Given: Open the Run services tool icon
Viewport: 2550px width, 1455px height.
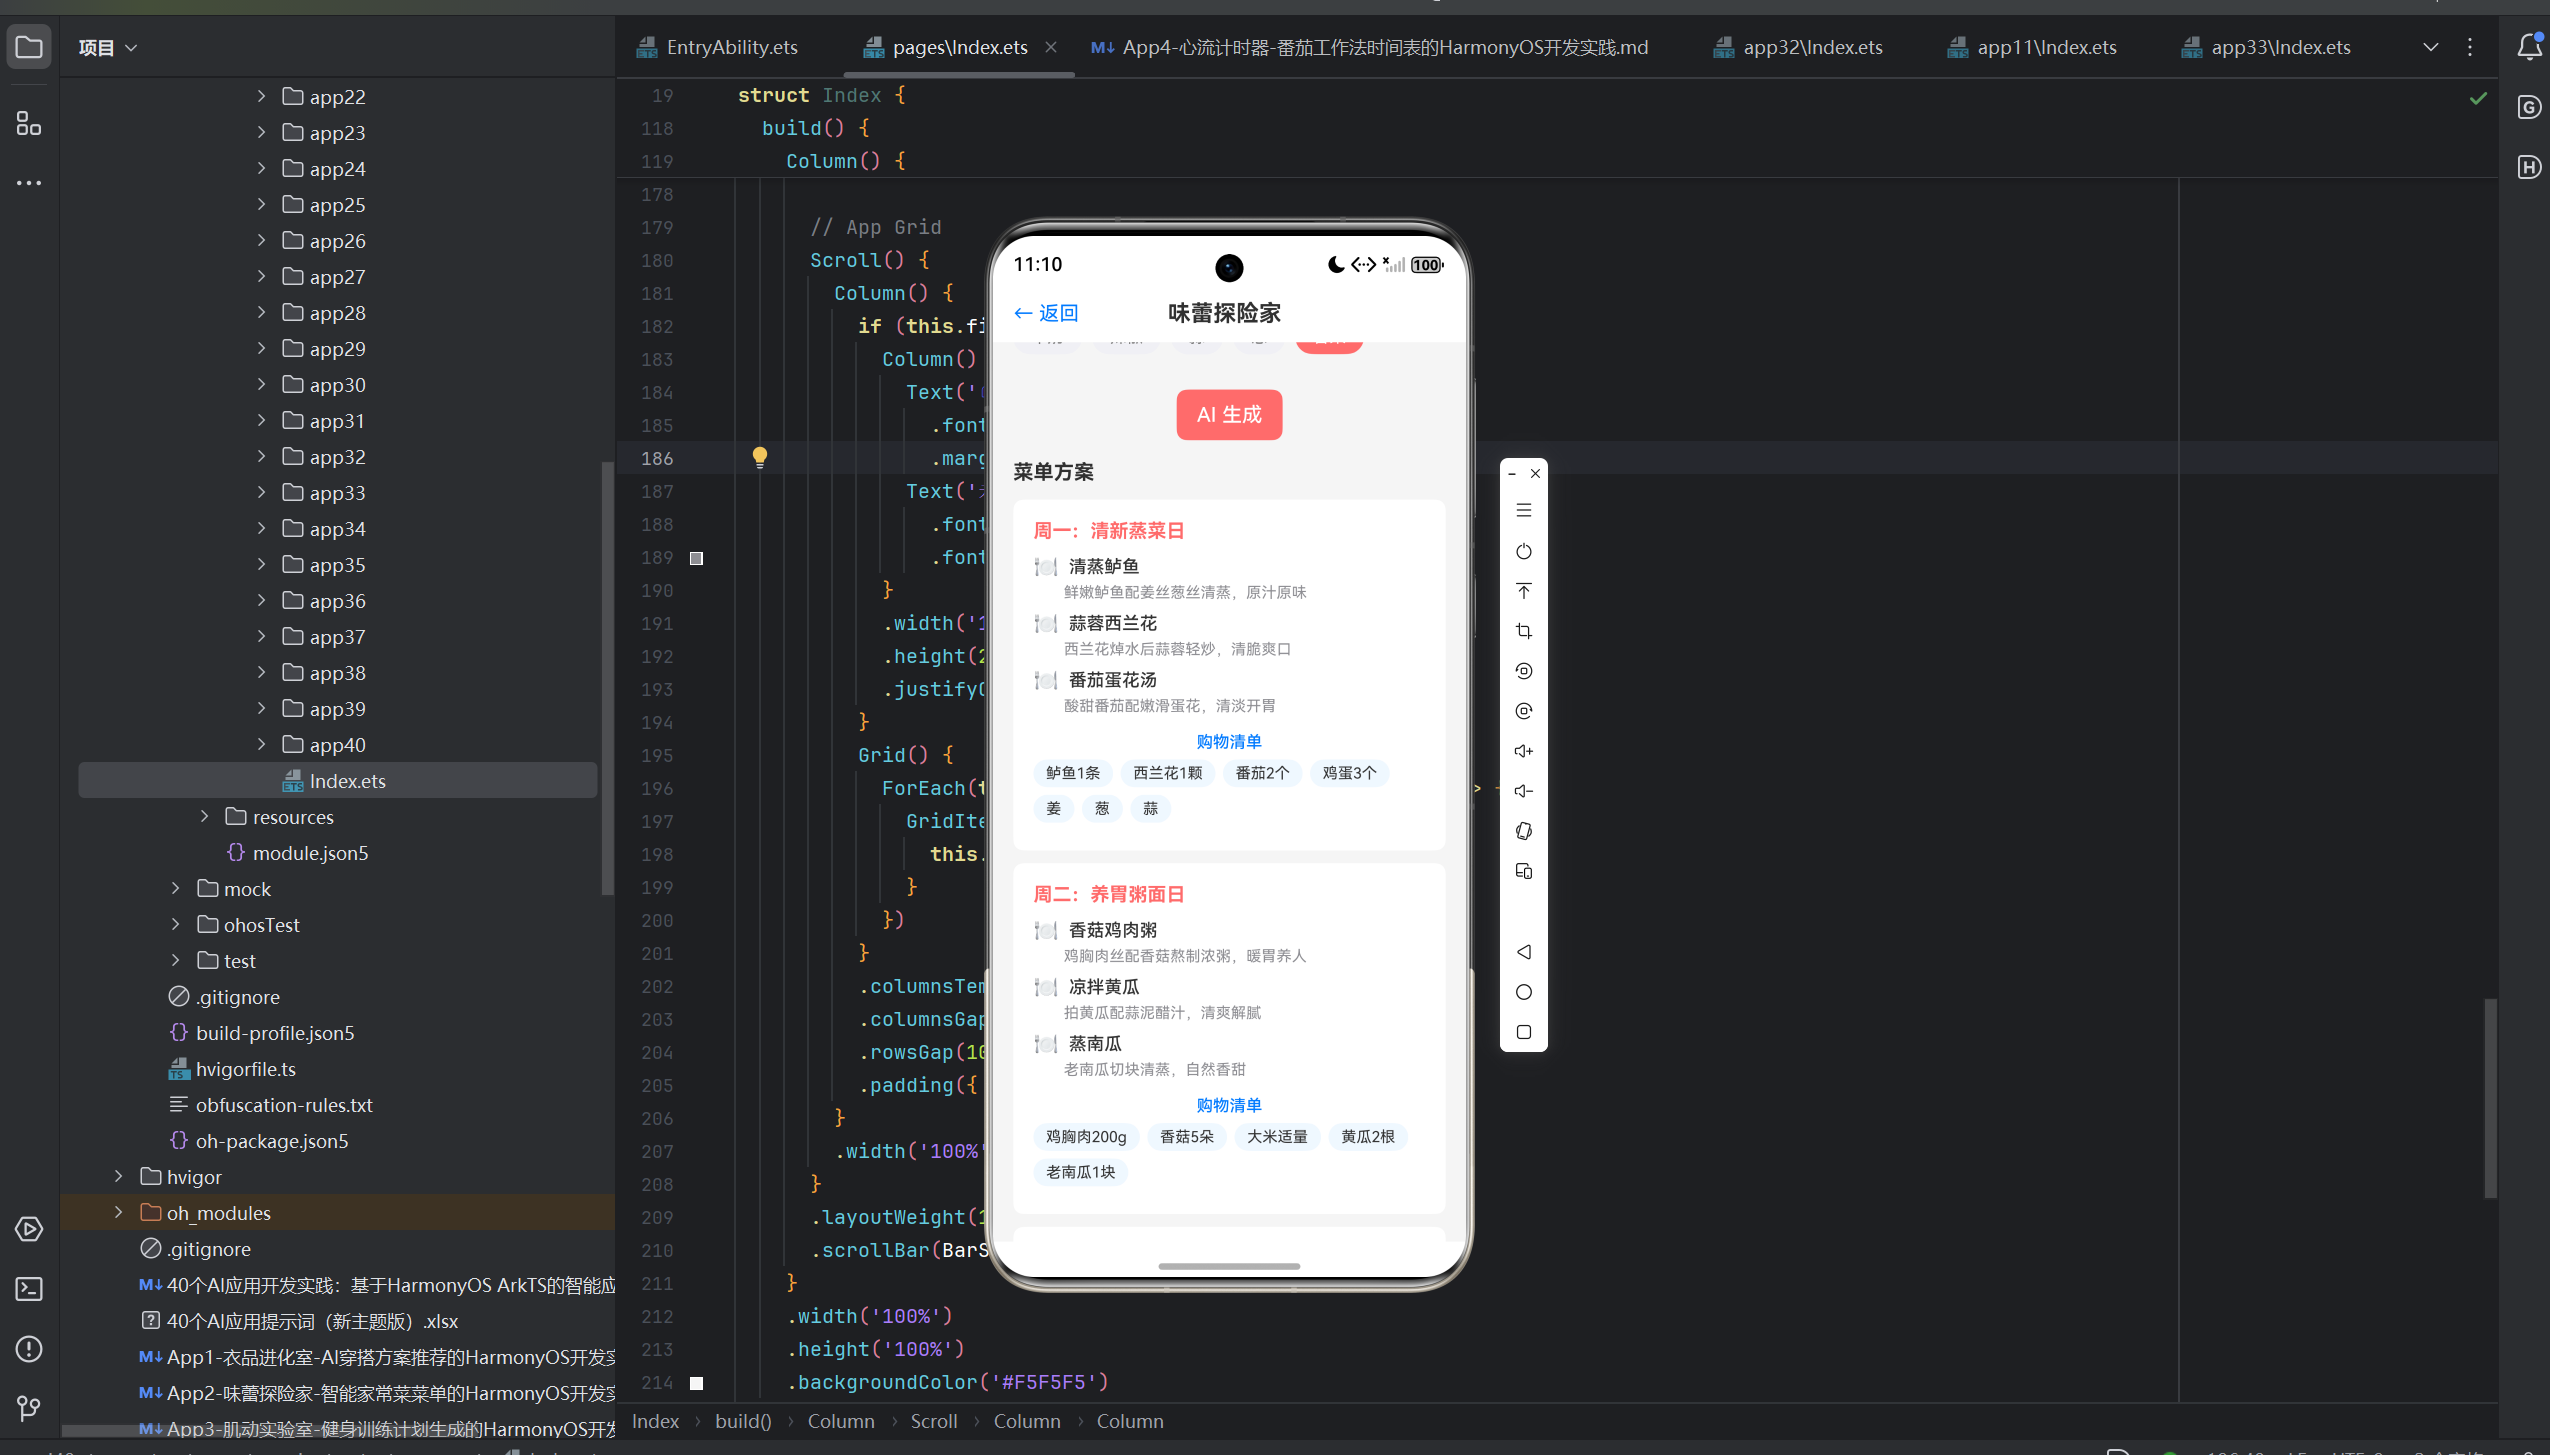Looking at the screenshot, I should coord(29,1229).
